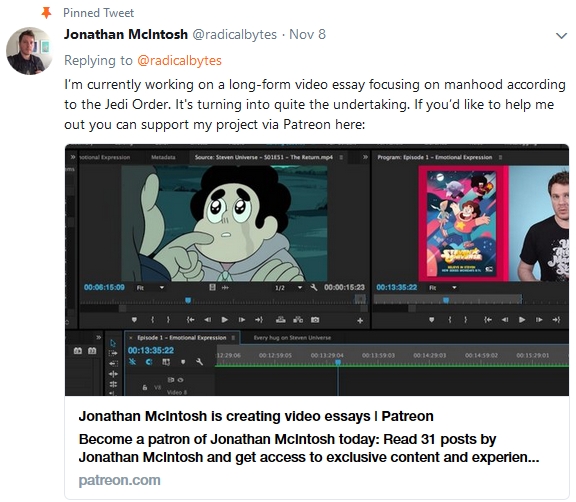Open the orange @radicalbytes reply mention
The image size is (576, 502).
tap(179, 60)
